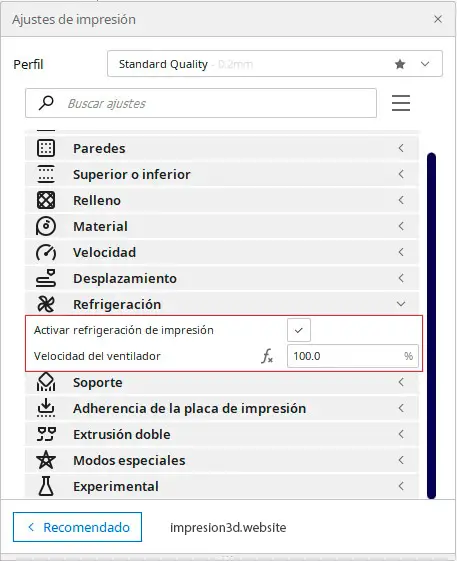Click the dark blue vertical scrollbar
Viewport: 457px width, 561px height.
click(x=432, y=326)
